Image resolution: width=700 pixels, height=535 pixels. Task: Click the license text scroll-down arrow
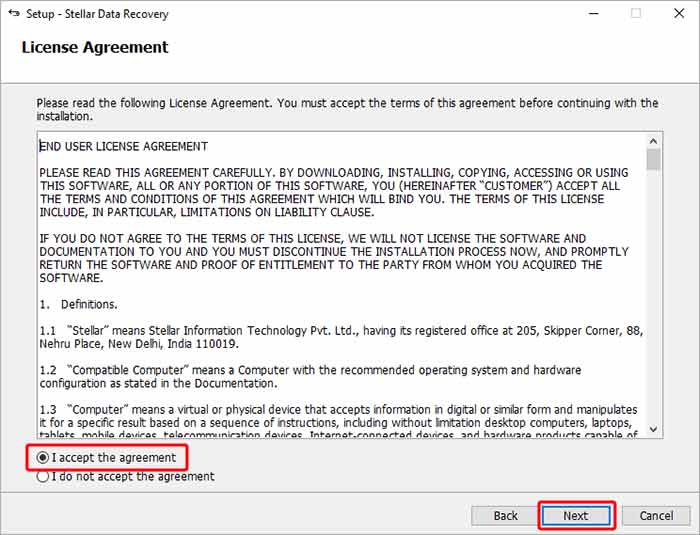(x=654, y=429)
